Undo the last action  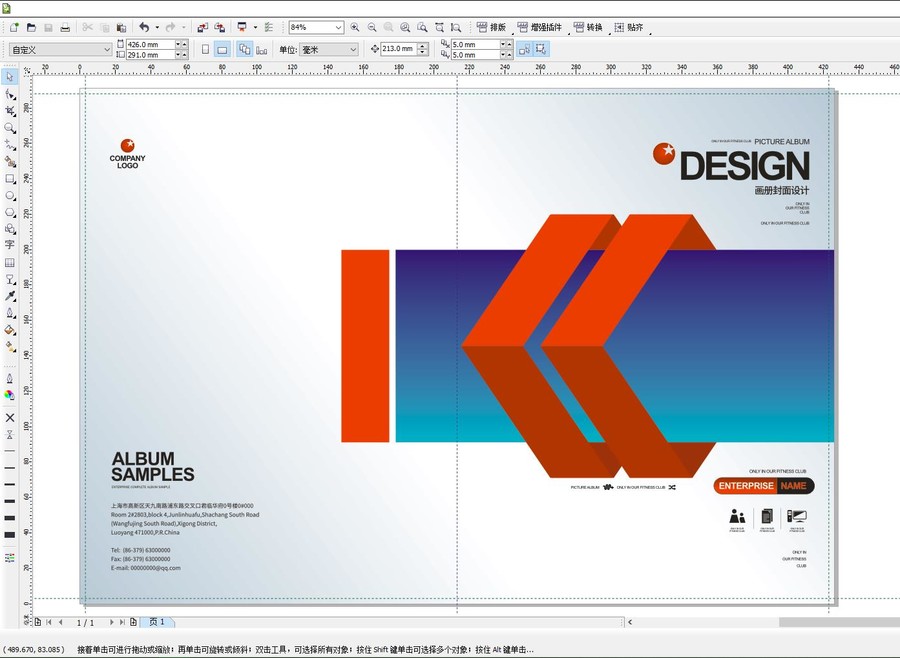point(144,27)
